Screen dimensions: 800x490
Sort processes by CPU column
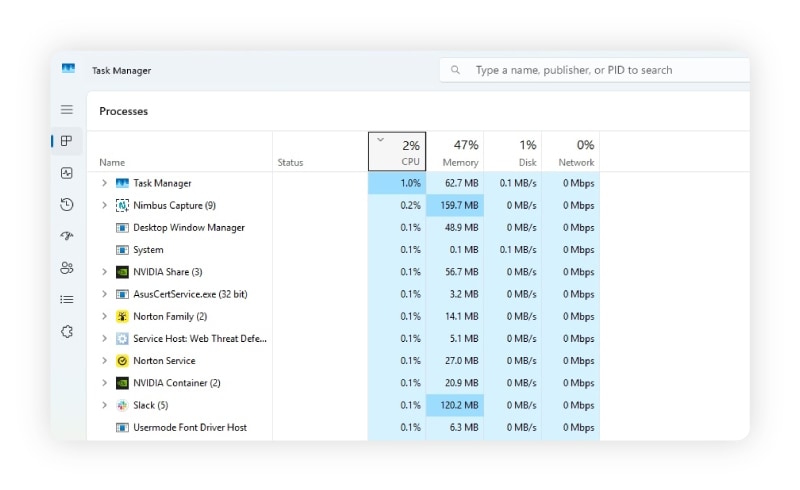(397, 152)
